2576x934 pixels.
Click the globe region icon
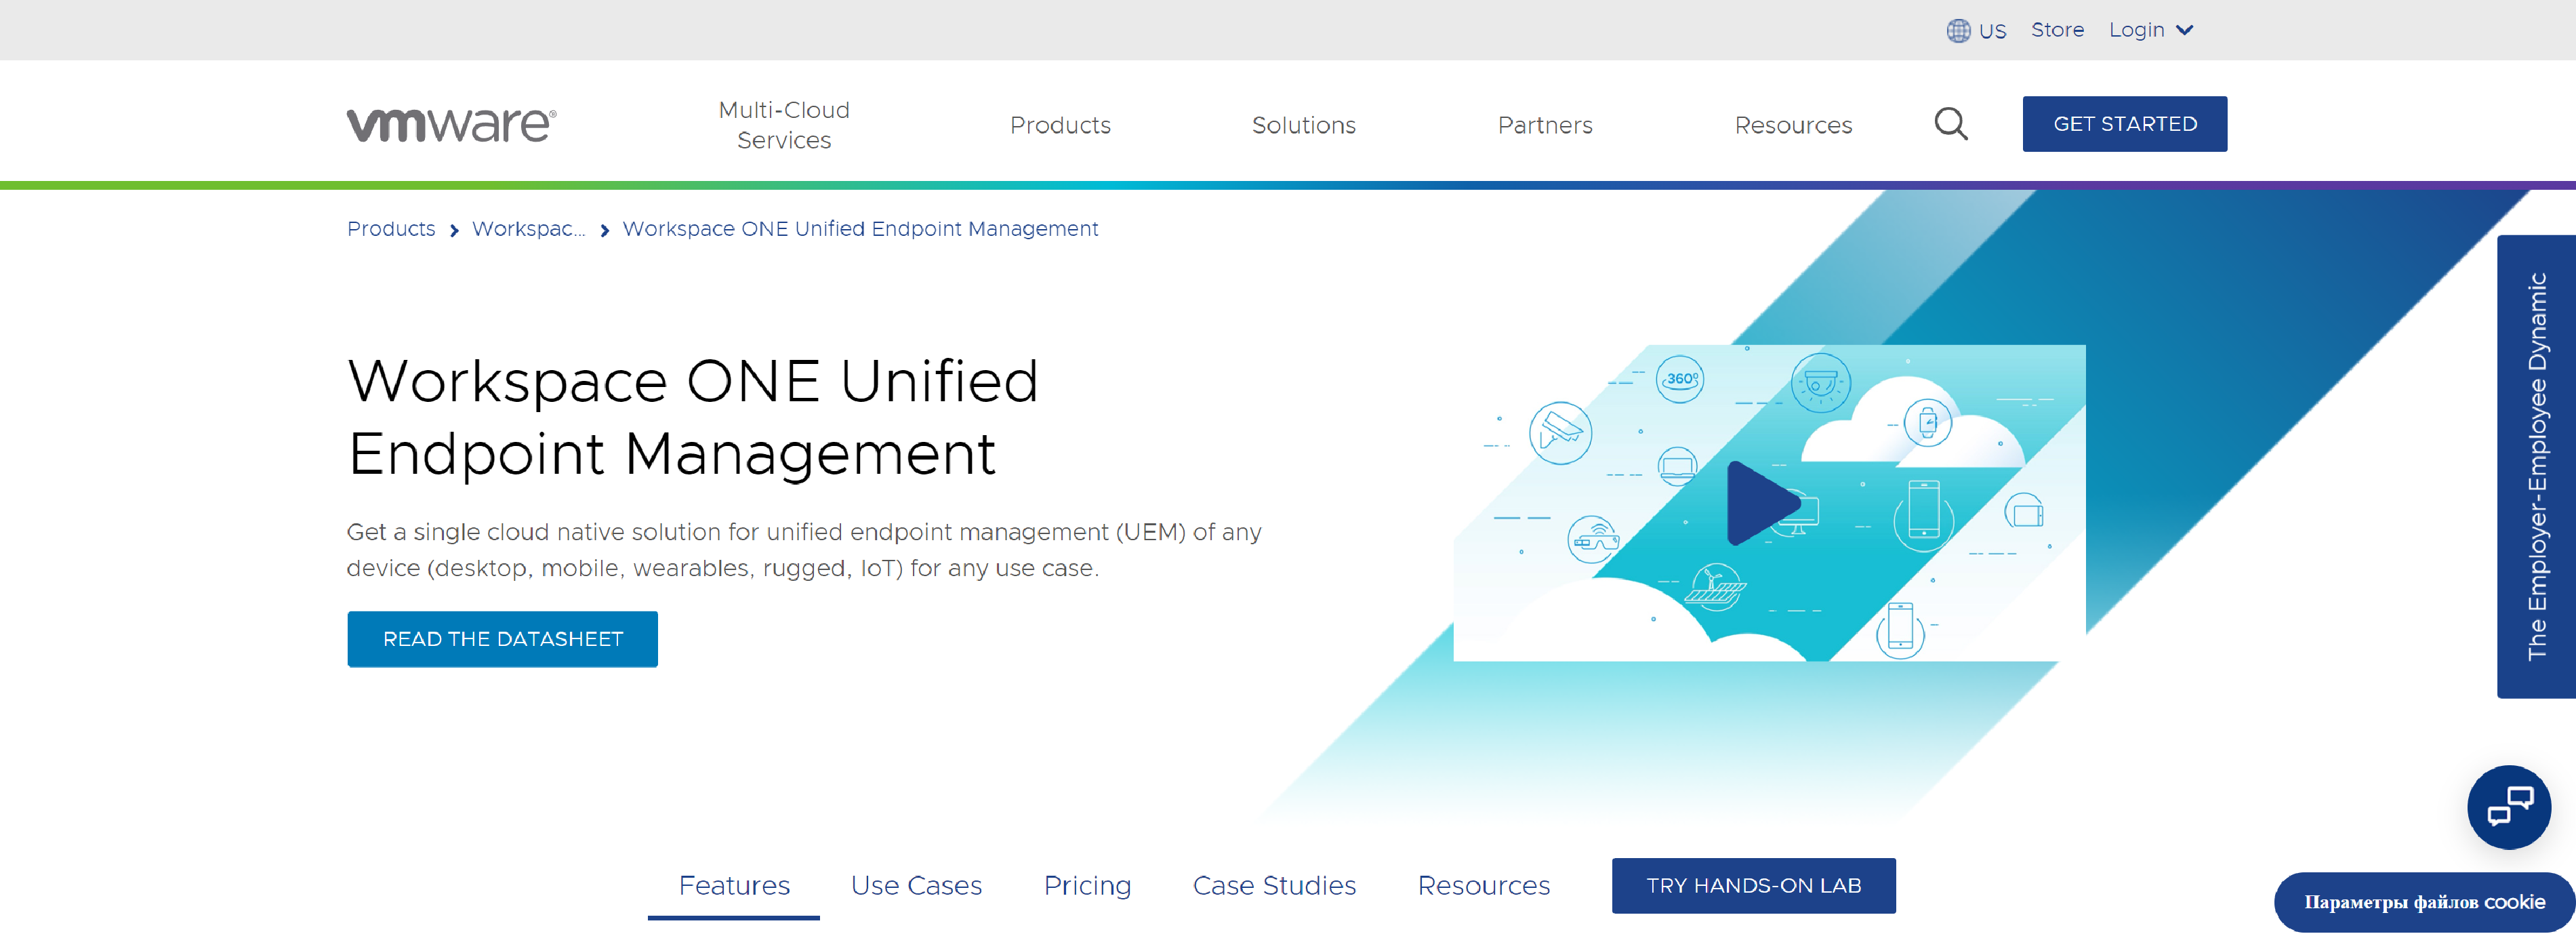(x=1958, y=31)
